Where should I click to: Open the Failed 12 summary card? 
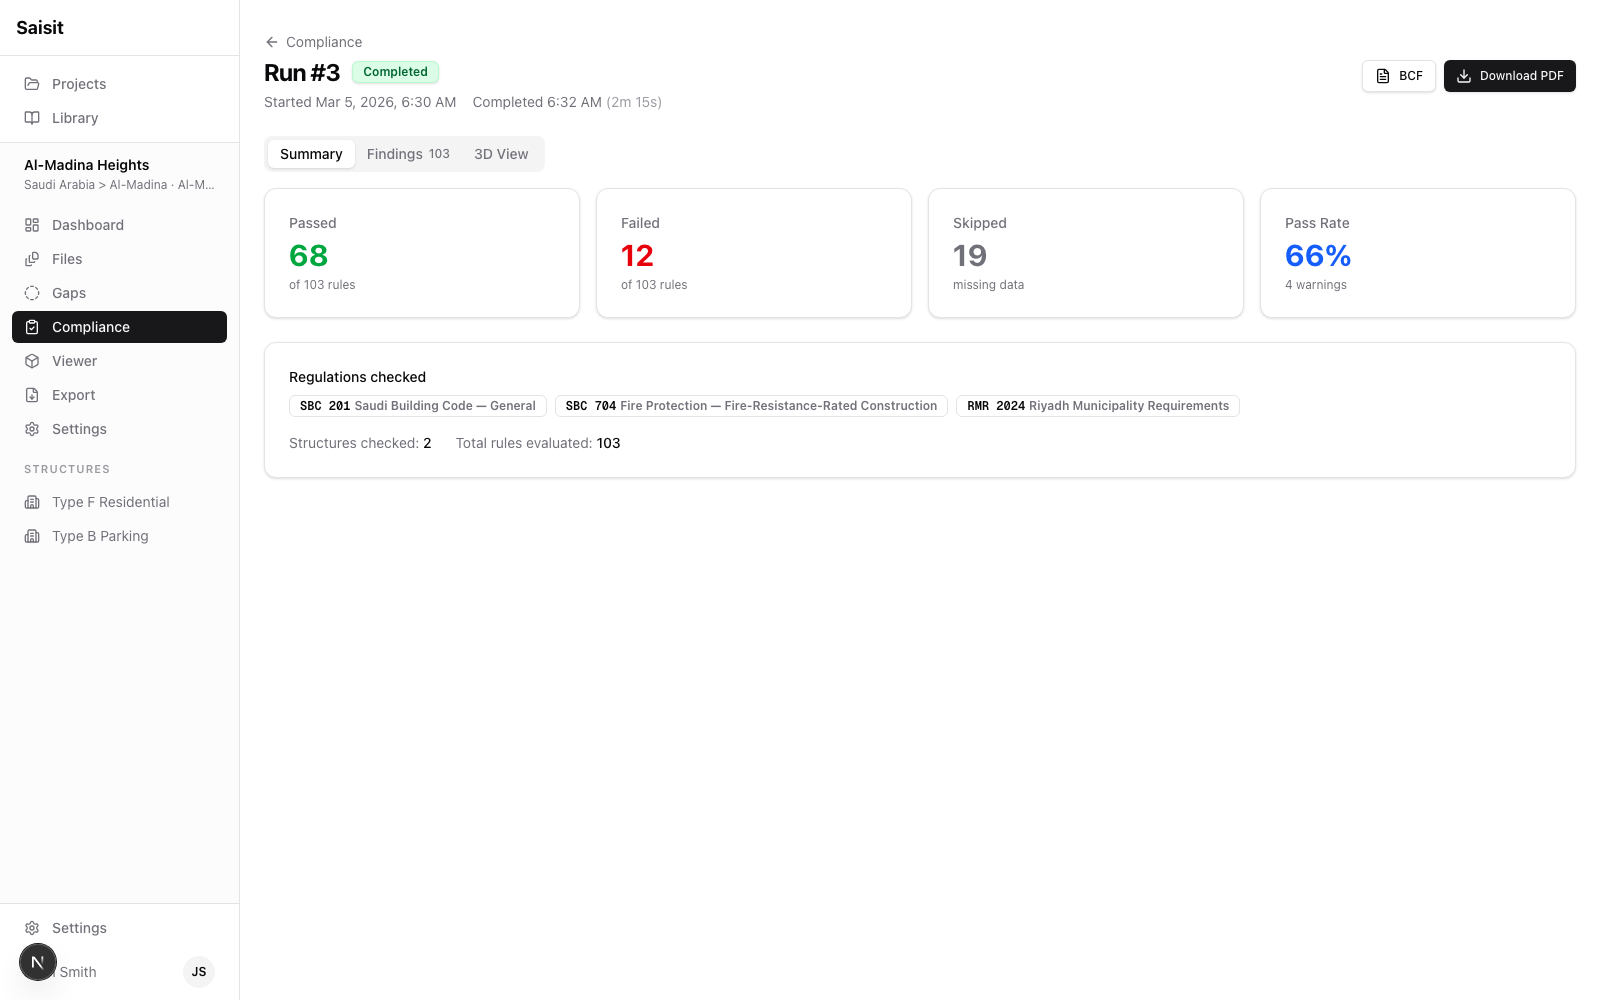point(754,253)
